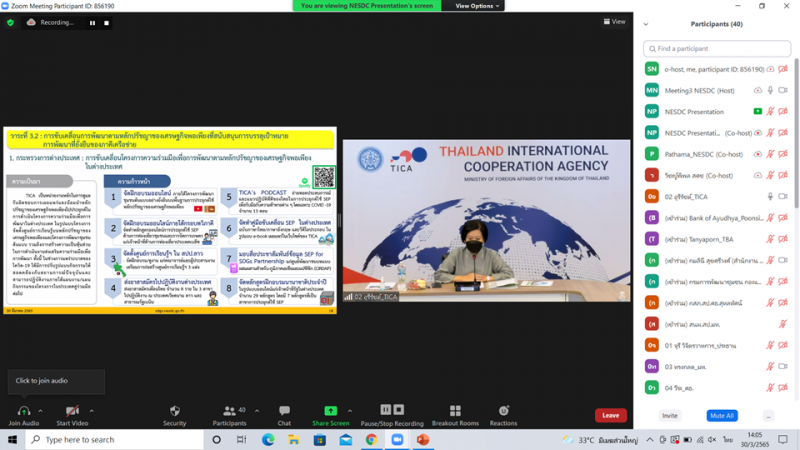
Task: Pause recording from the top recording indicator
Action: tap(92, 23)
